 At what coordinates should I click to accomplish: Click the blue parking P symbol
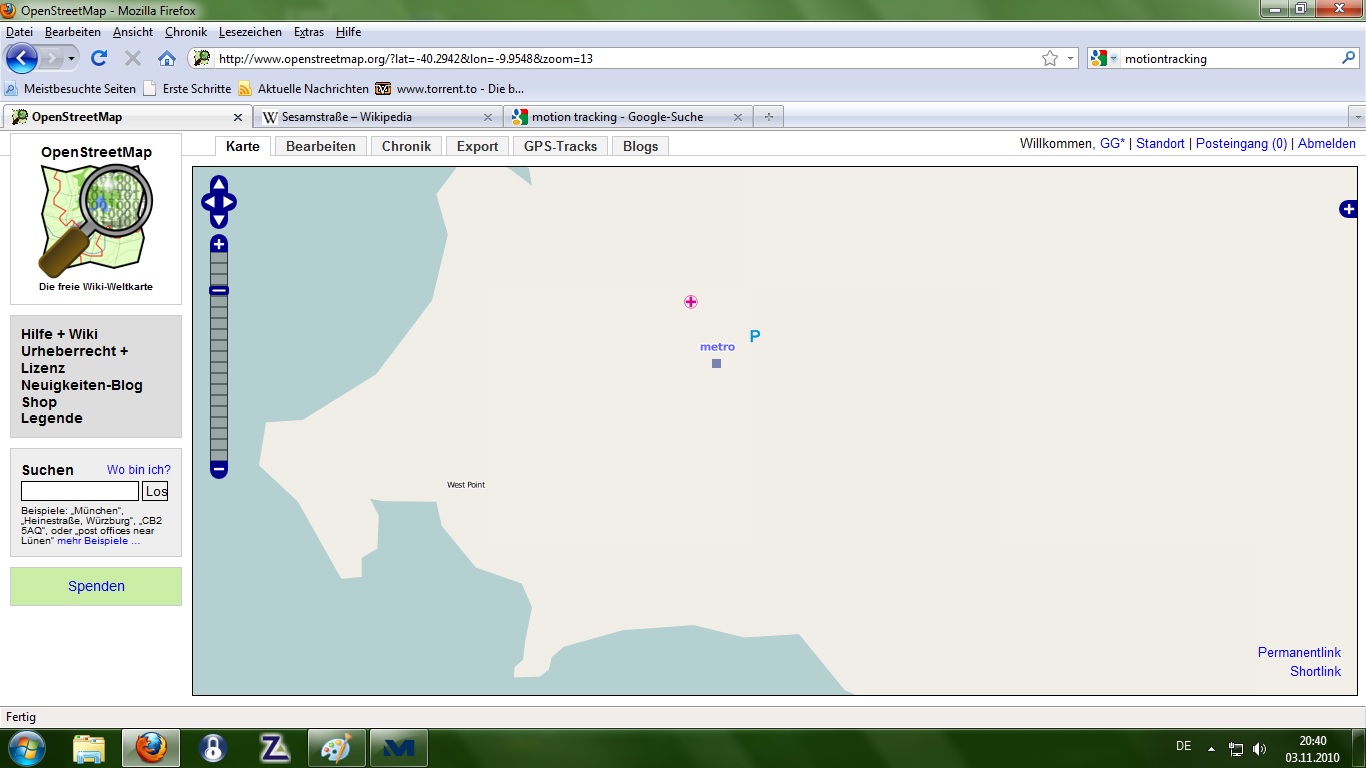pos(755,336)
